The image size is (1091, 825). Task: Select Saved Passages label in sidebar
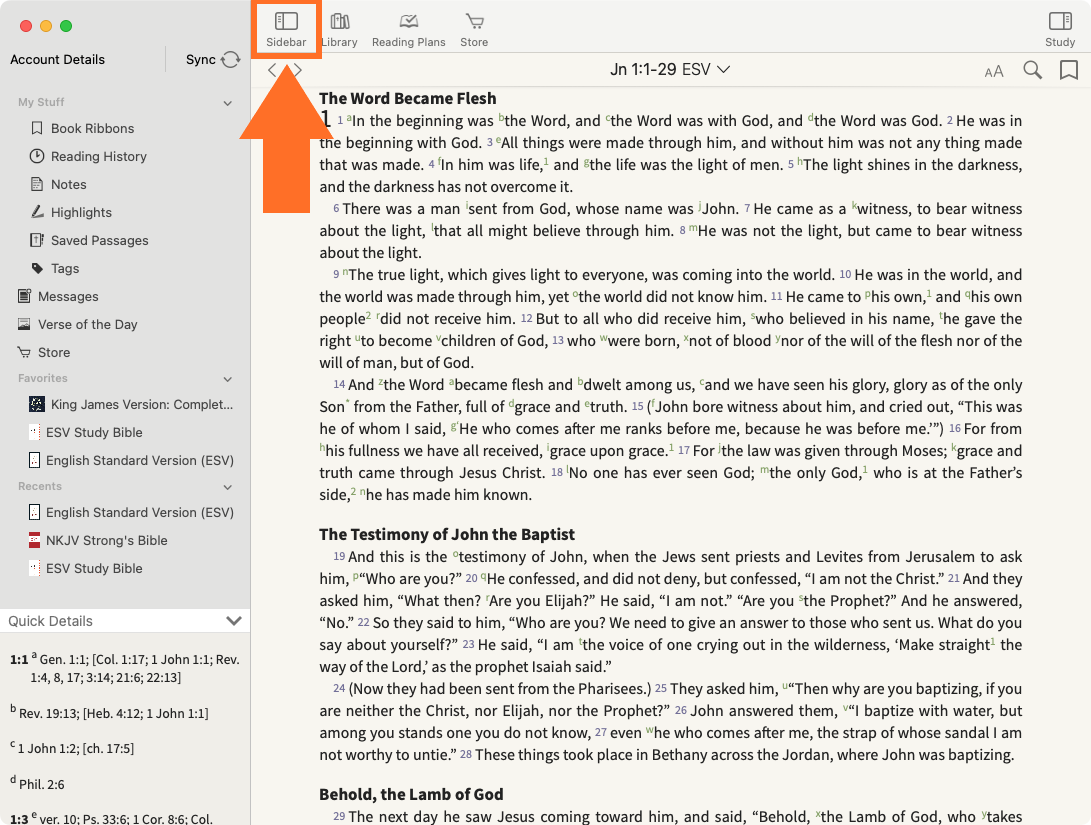click(x=99, y=240)
